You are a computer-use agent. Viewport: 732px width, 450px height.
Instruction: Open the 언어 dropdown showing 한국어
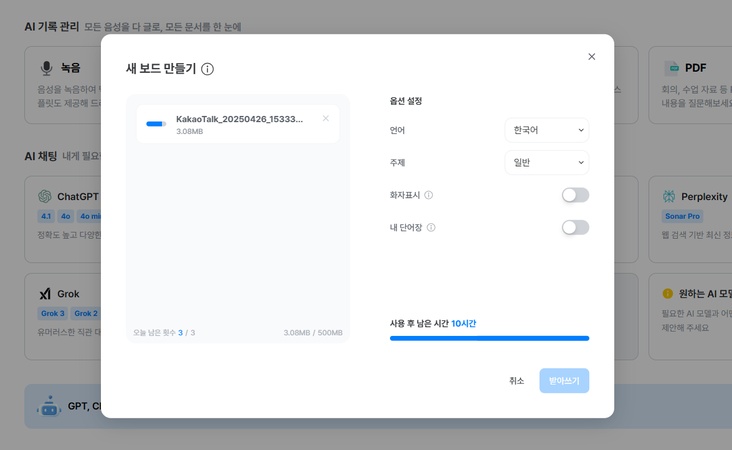click(547, 130)
